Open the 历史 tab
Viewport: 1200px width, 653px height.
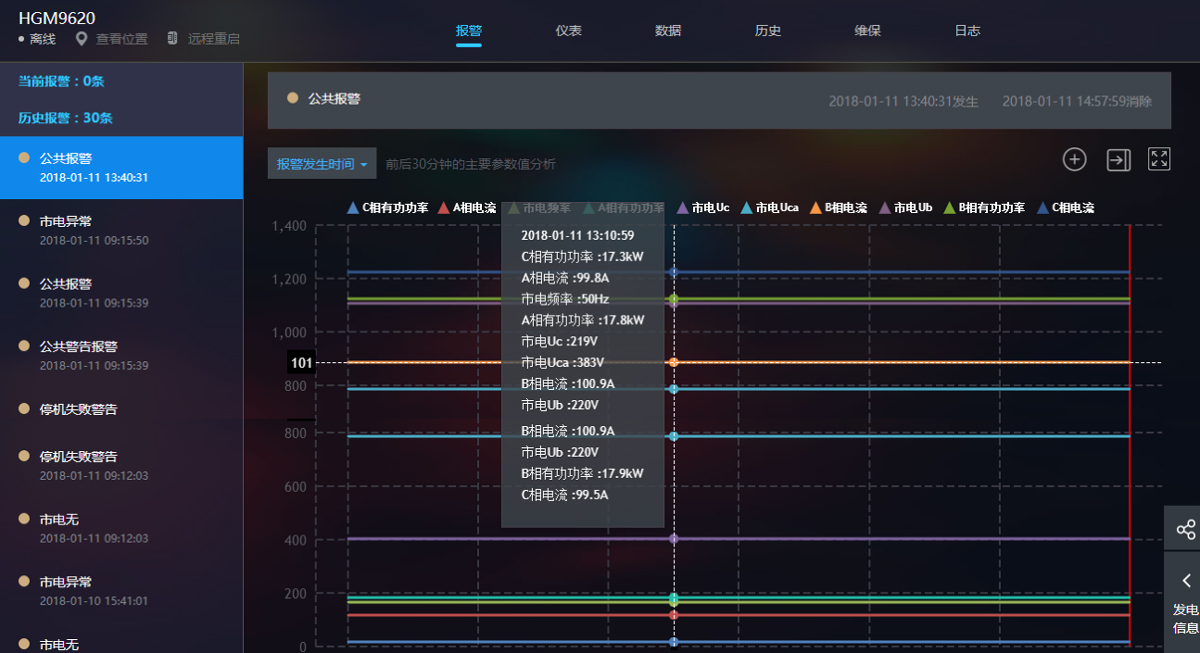pyautogui.click(x=768, y=31)
